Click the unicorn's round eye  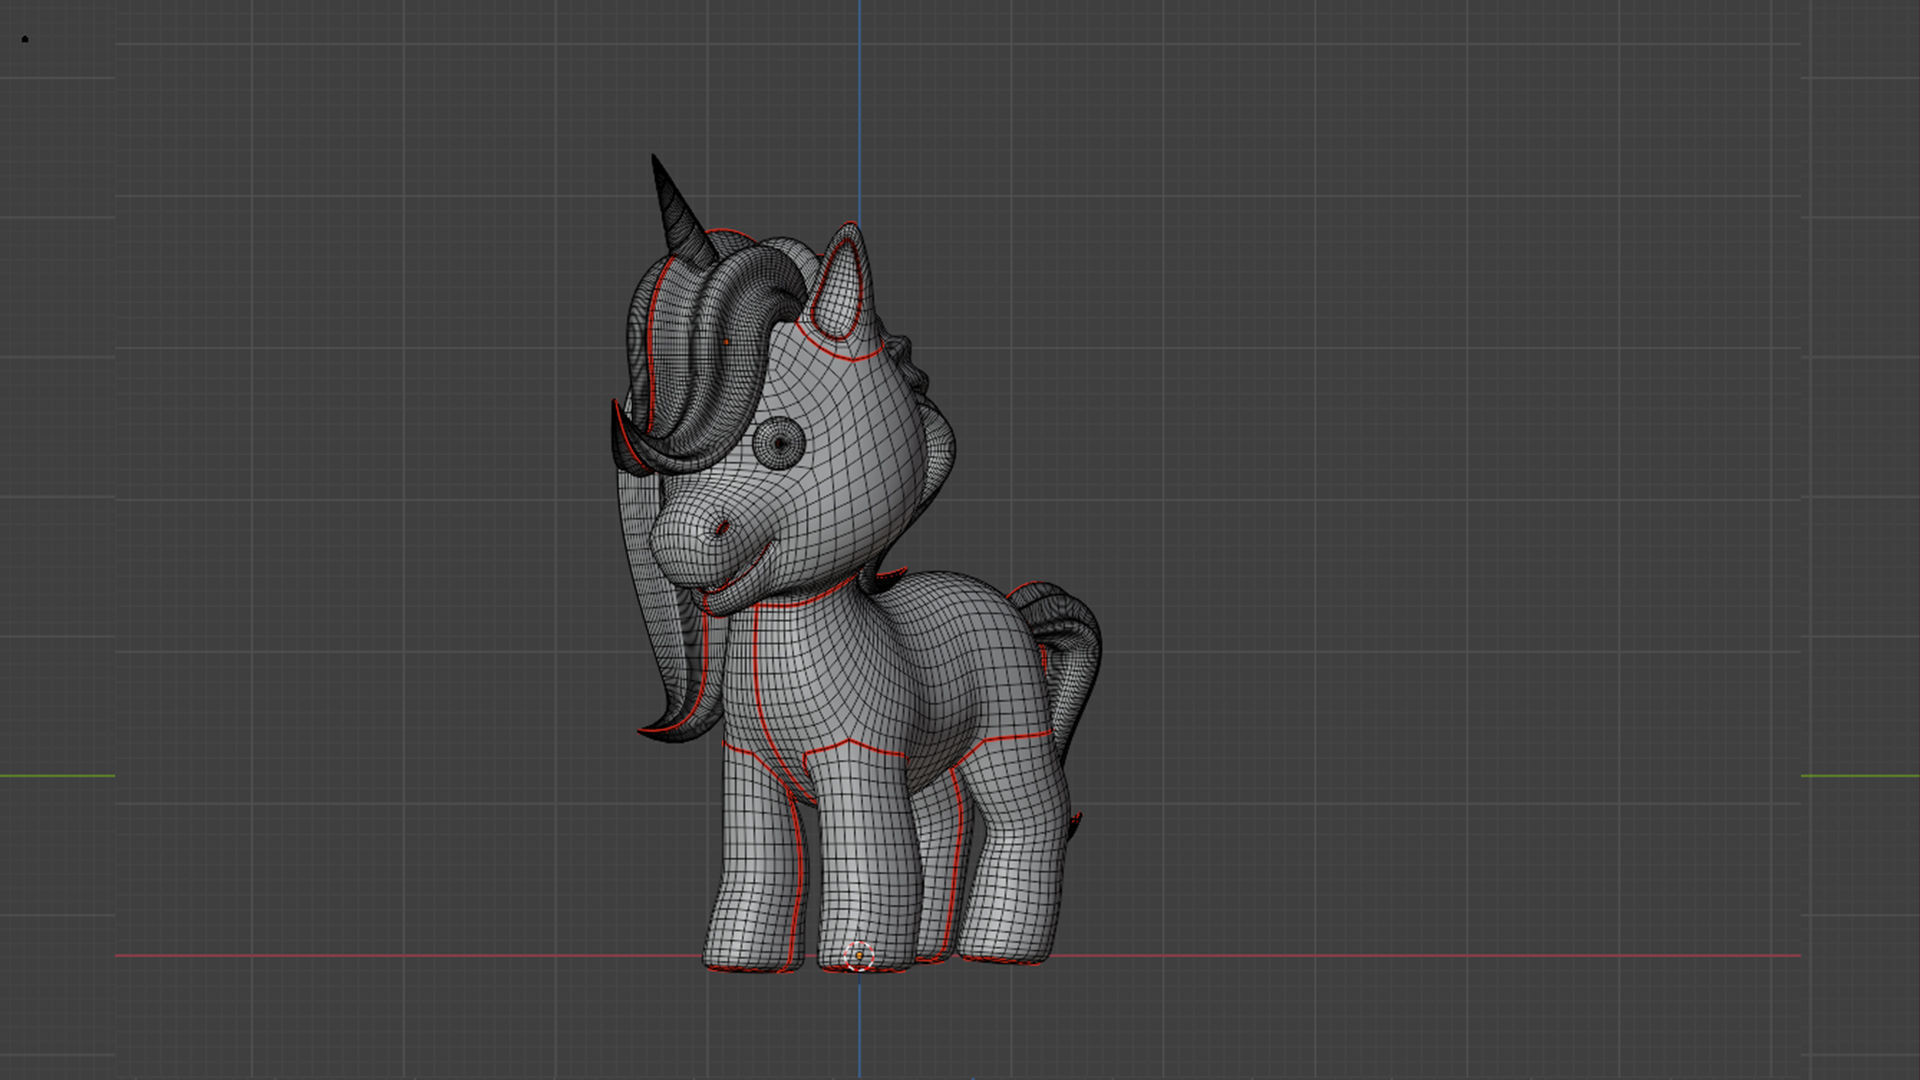[779, 443]
